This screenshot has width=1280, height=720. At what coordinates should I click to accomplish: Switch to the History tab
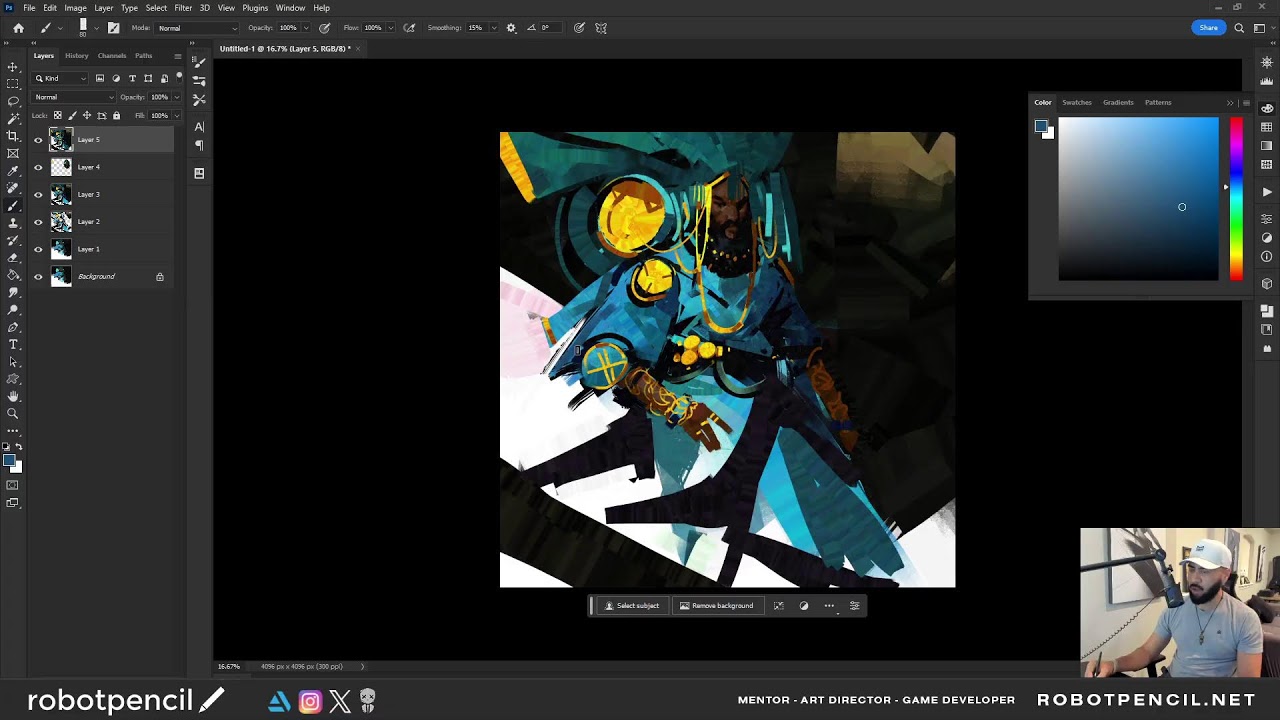[x=76, y=56]
